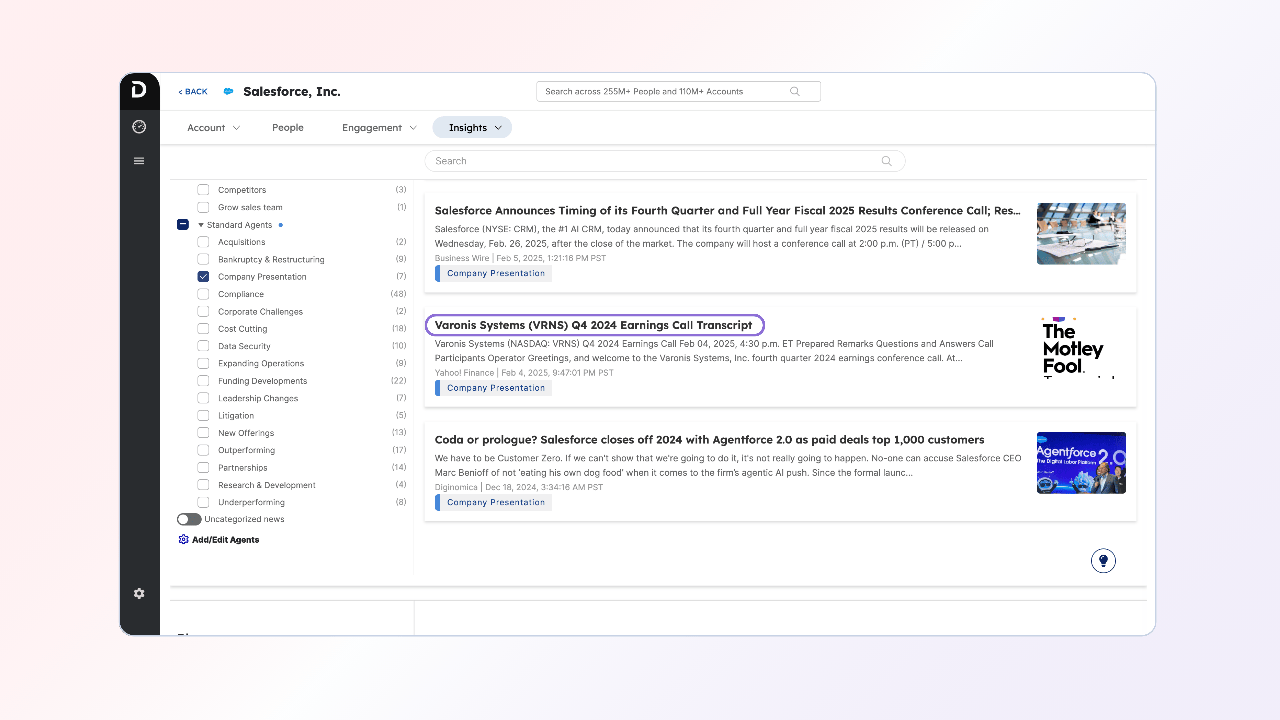Click the lightbulb icon button
Image resolution: width=1280 pixels, height=720 pixels.
click(x=1103, y=561)
